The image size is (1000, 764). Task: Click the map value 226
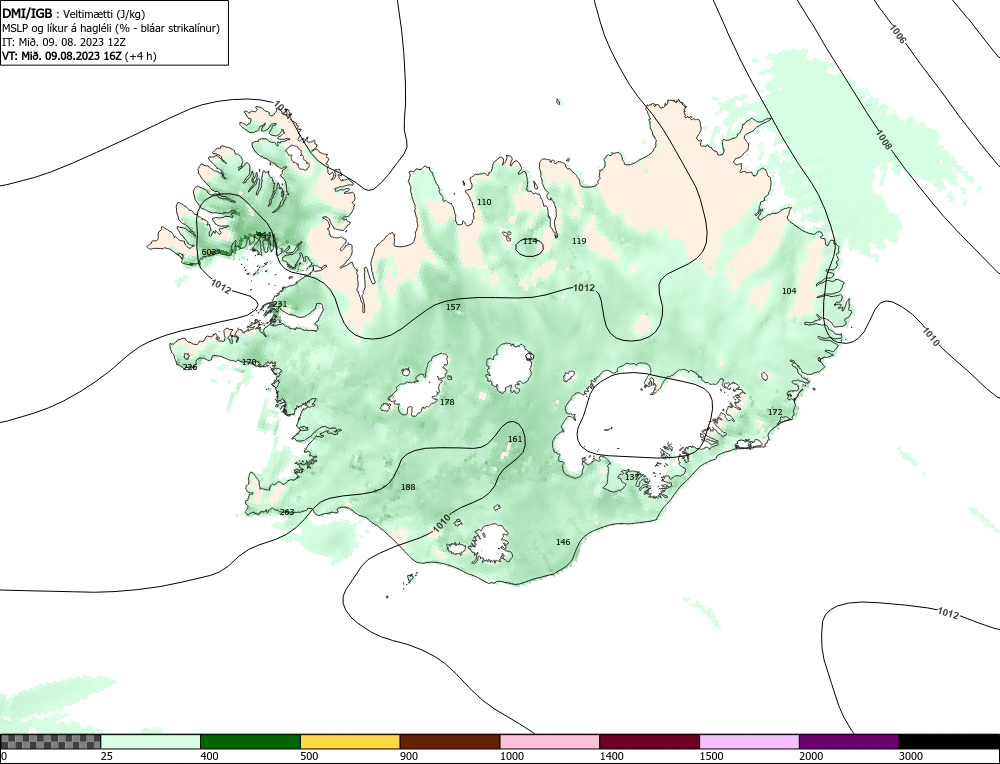tap(190, 367)
